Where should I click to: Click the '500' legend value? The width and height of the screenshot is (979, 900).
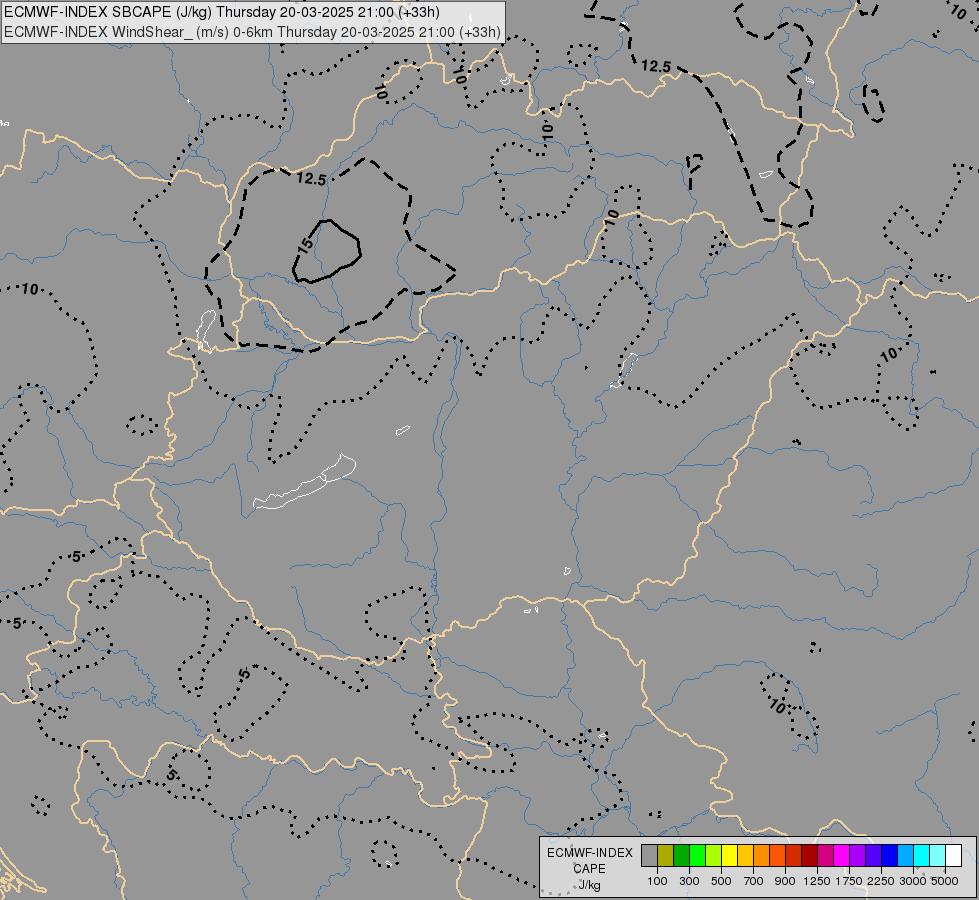pyautogui.click(x=721, y=881)
